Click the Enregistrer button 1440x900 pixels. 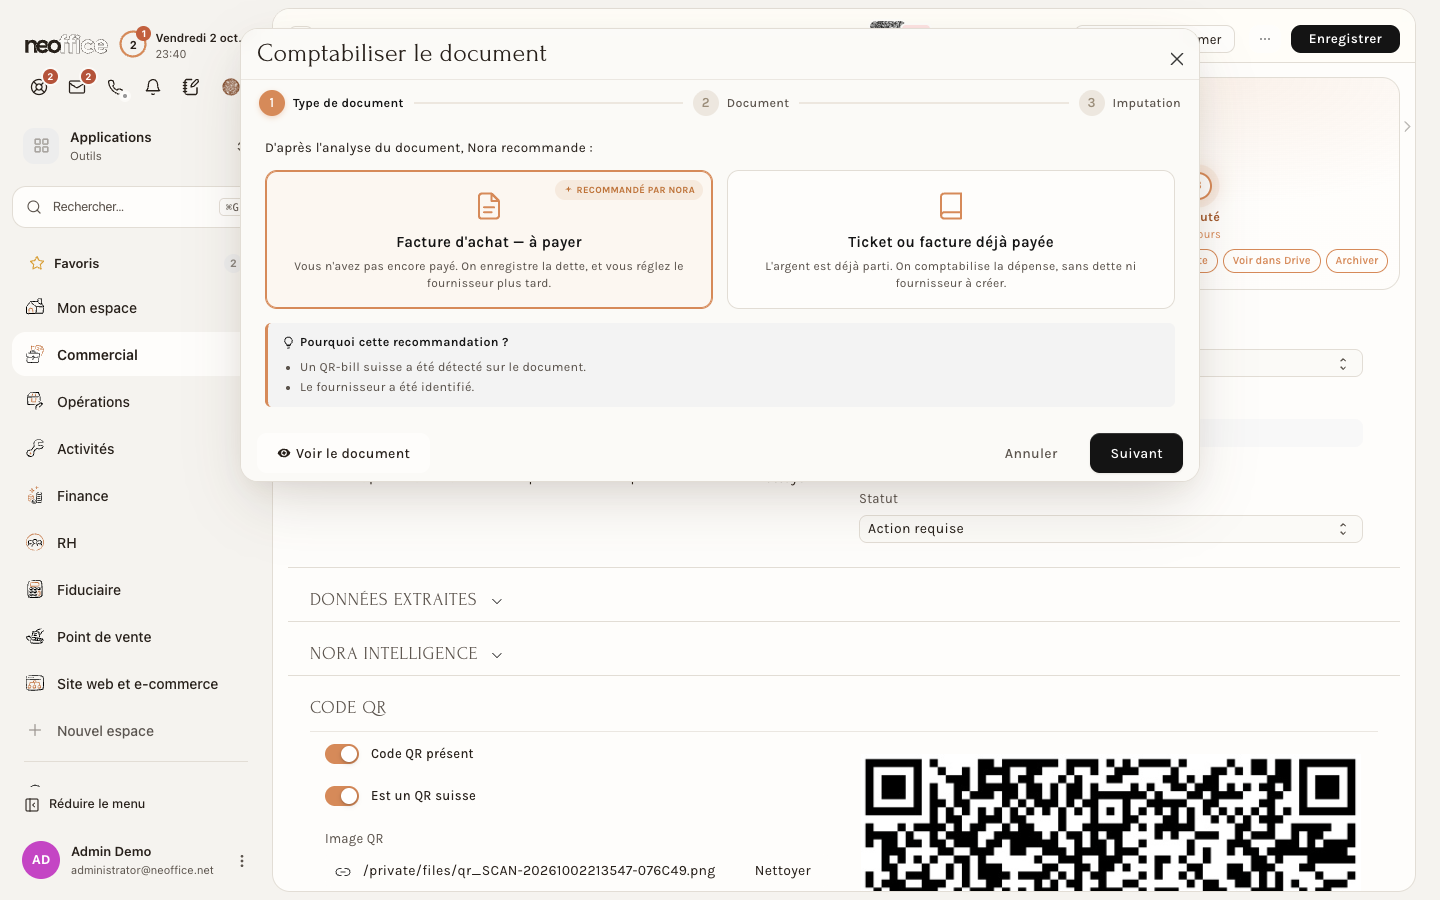[x=1345, y=39]
